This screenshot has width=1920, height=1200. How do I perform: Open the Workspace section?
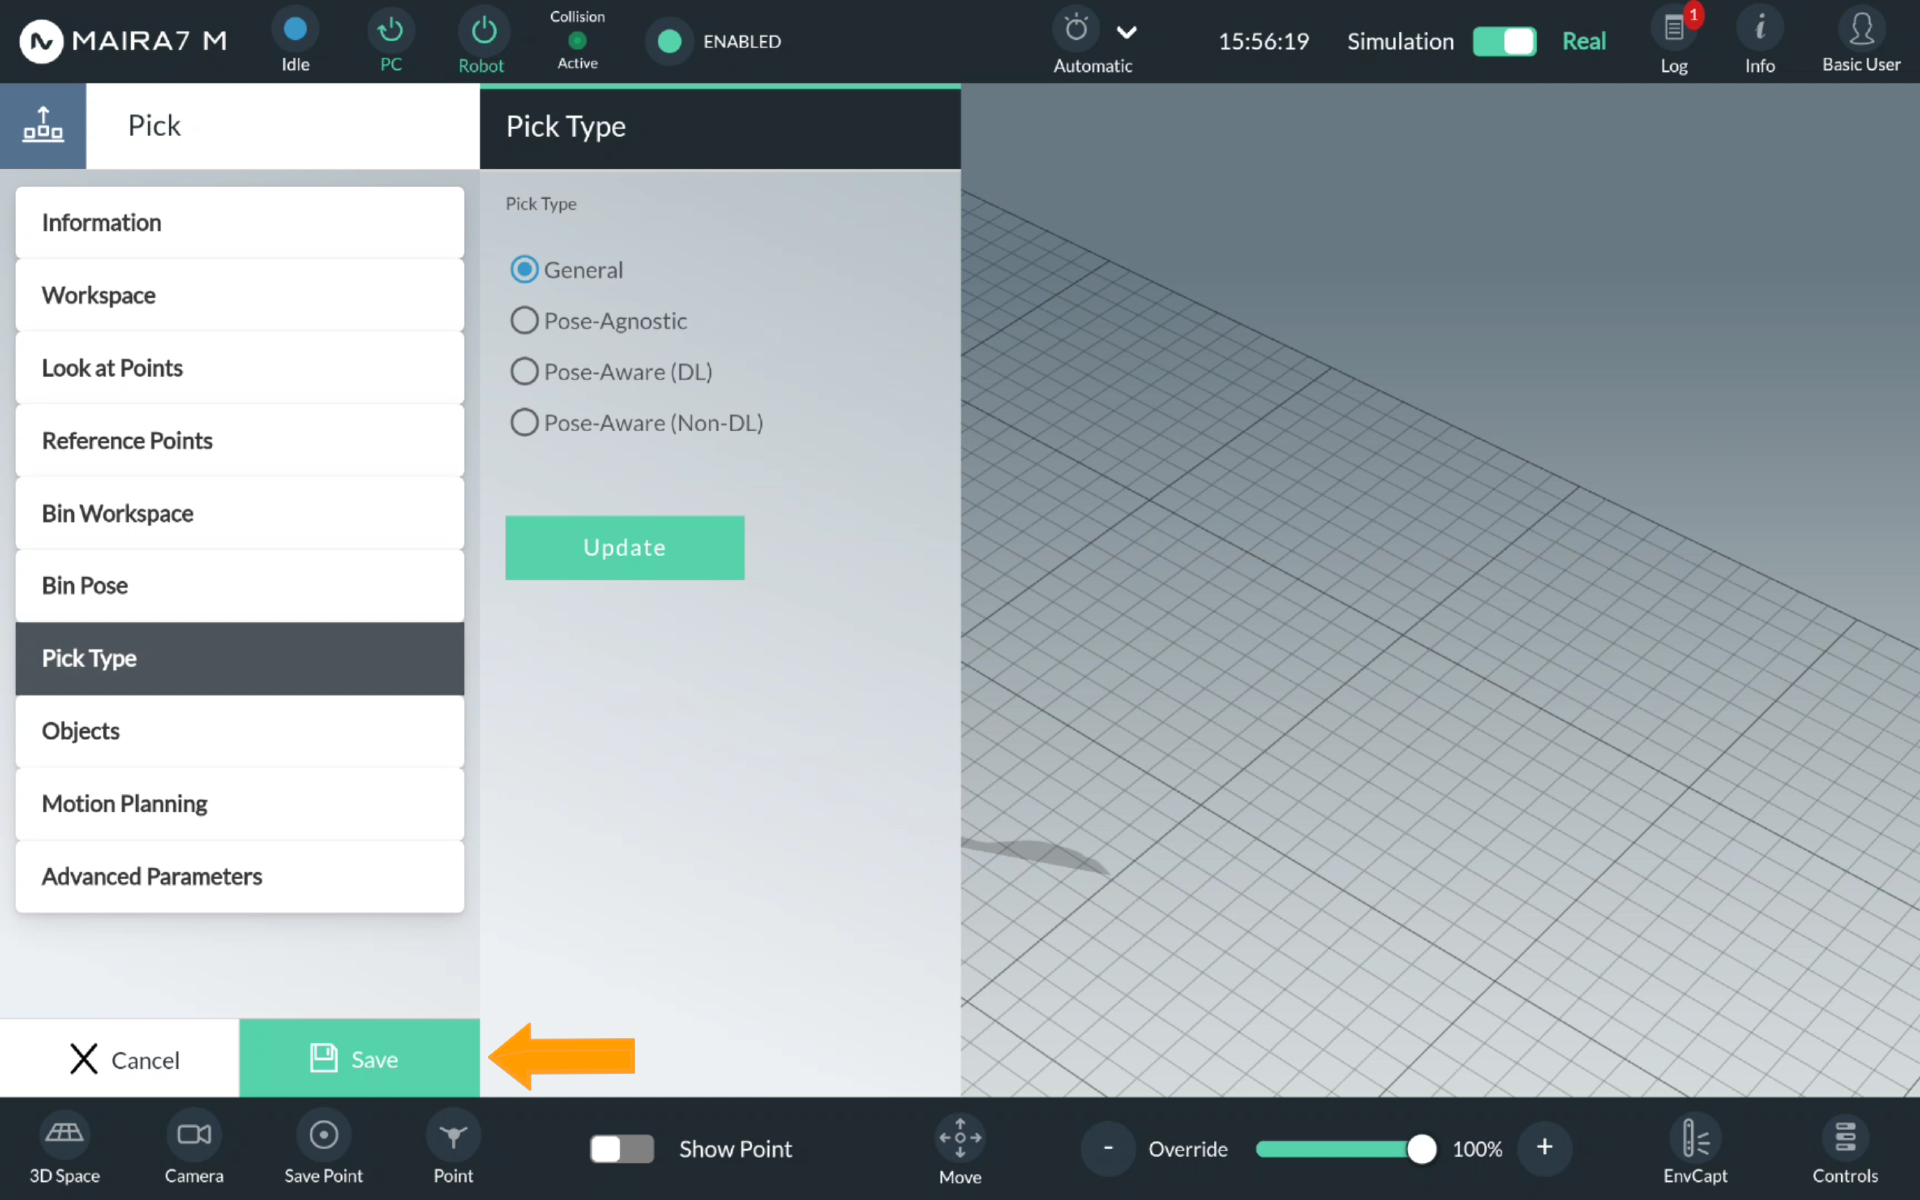pos(240,295)
